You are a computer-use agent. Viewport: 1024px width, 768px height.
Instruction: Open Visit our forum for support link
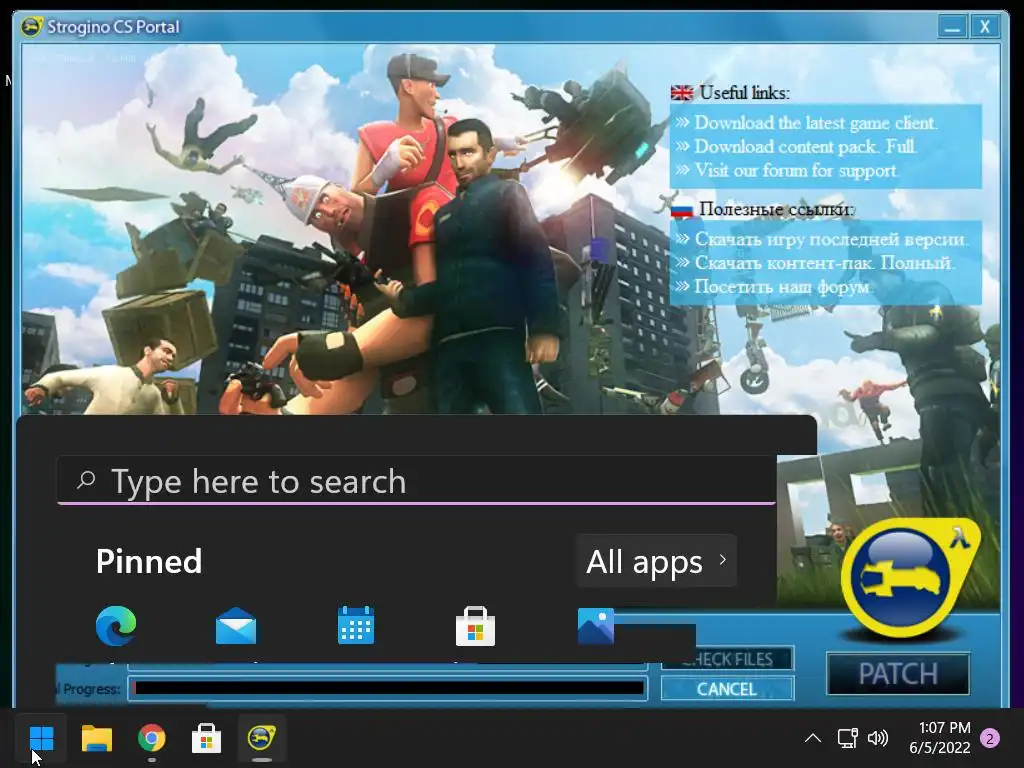click(x=795, y=170)
